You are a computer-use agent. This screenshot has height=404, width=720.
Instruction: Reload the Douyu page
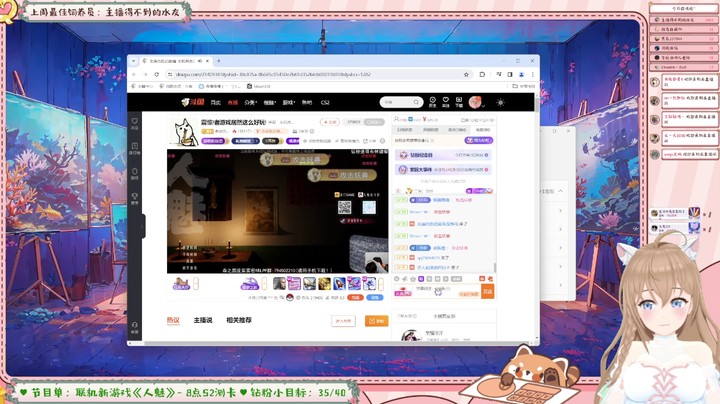[x=157, y=74]
